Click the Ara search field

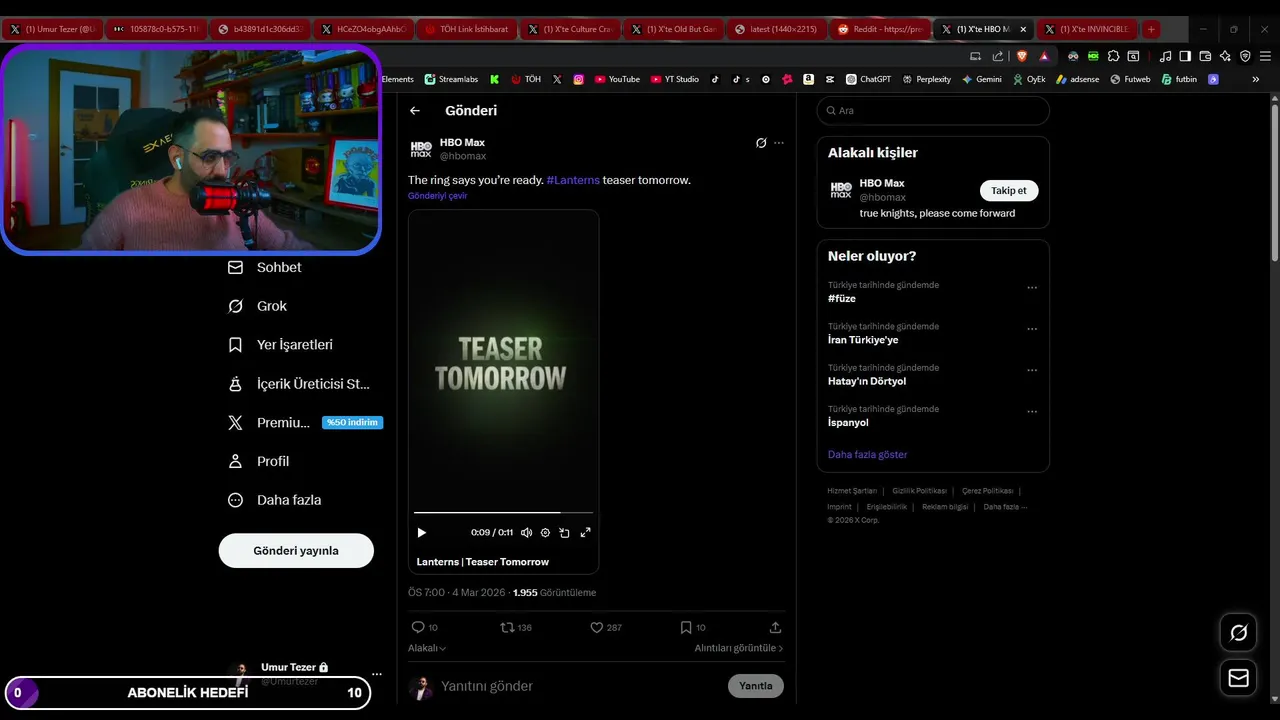(x=933, y=111)
